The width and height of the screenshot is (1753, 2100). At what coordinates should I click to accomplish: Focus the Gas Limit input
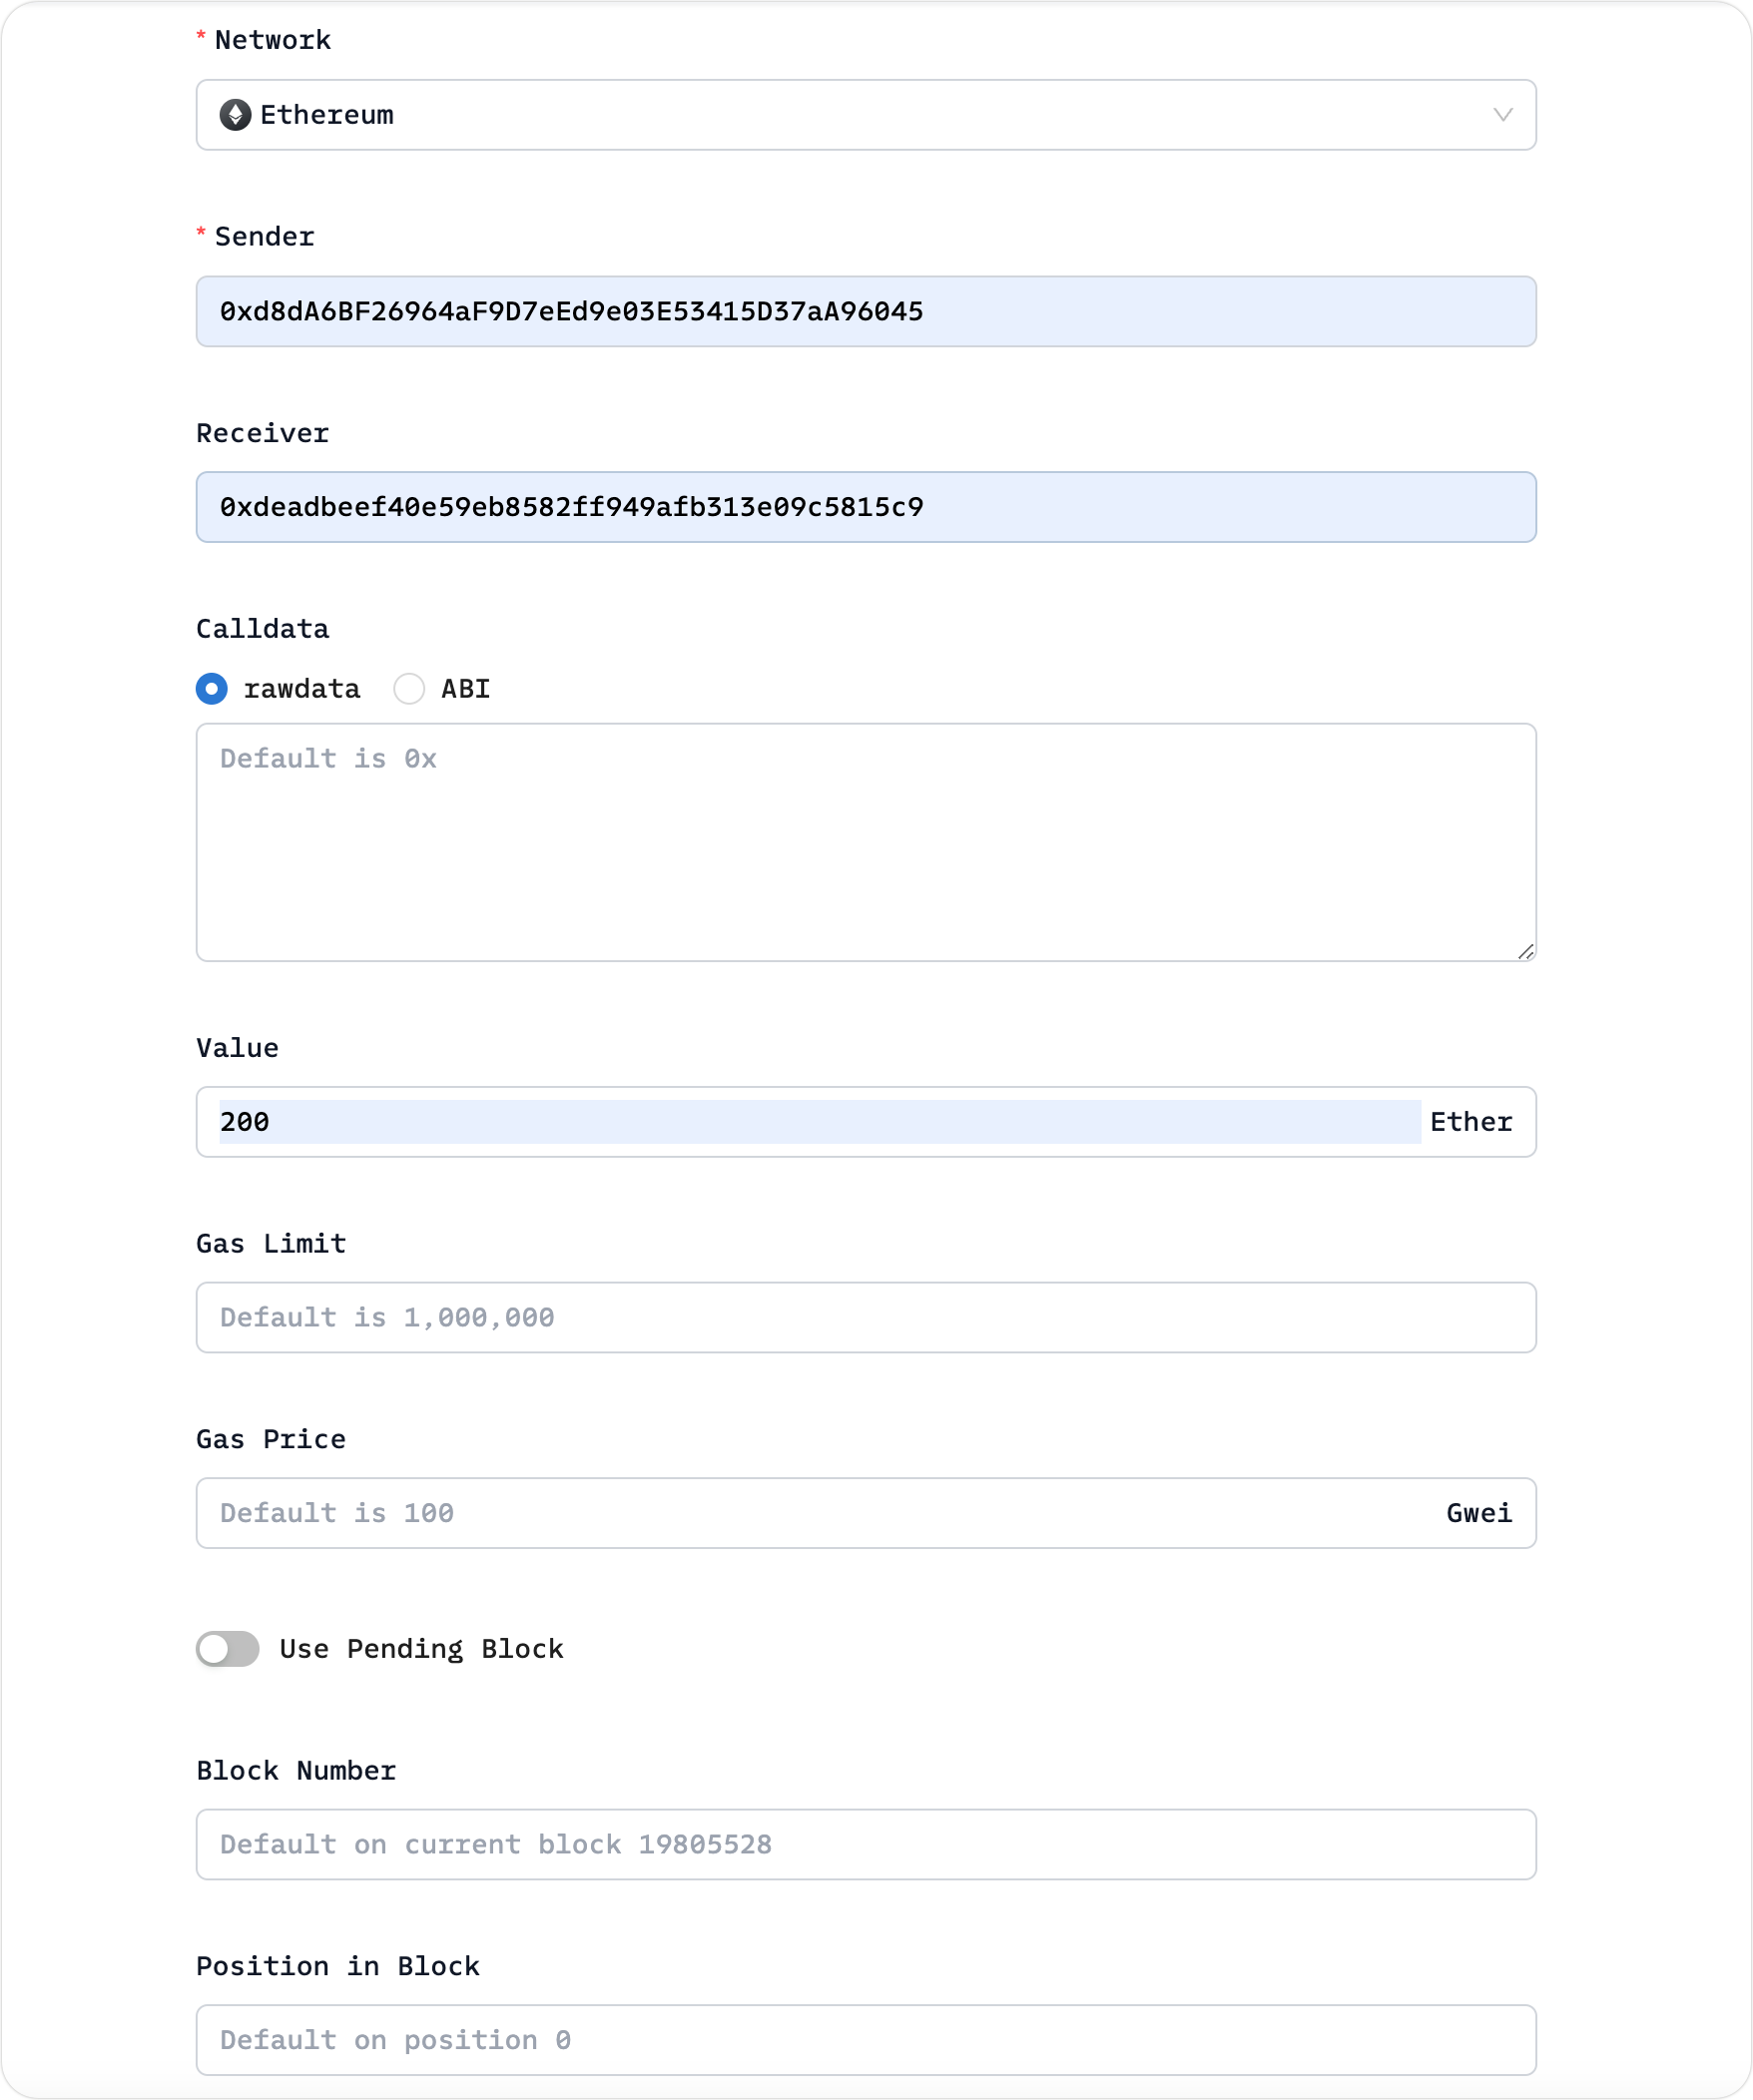pos(865,1317)
